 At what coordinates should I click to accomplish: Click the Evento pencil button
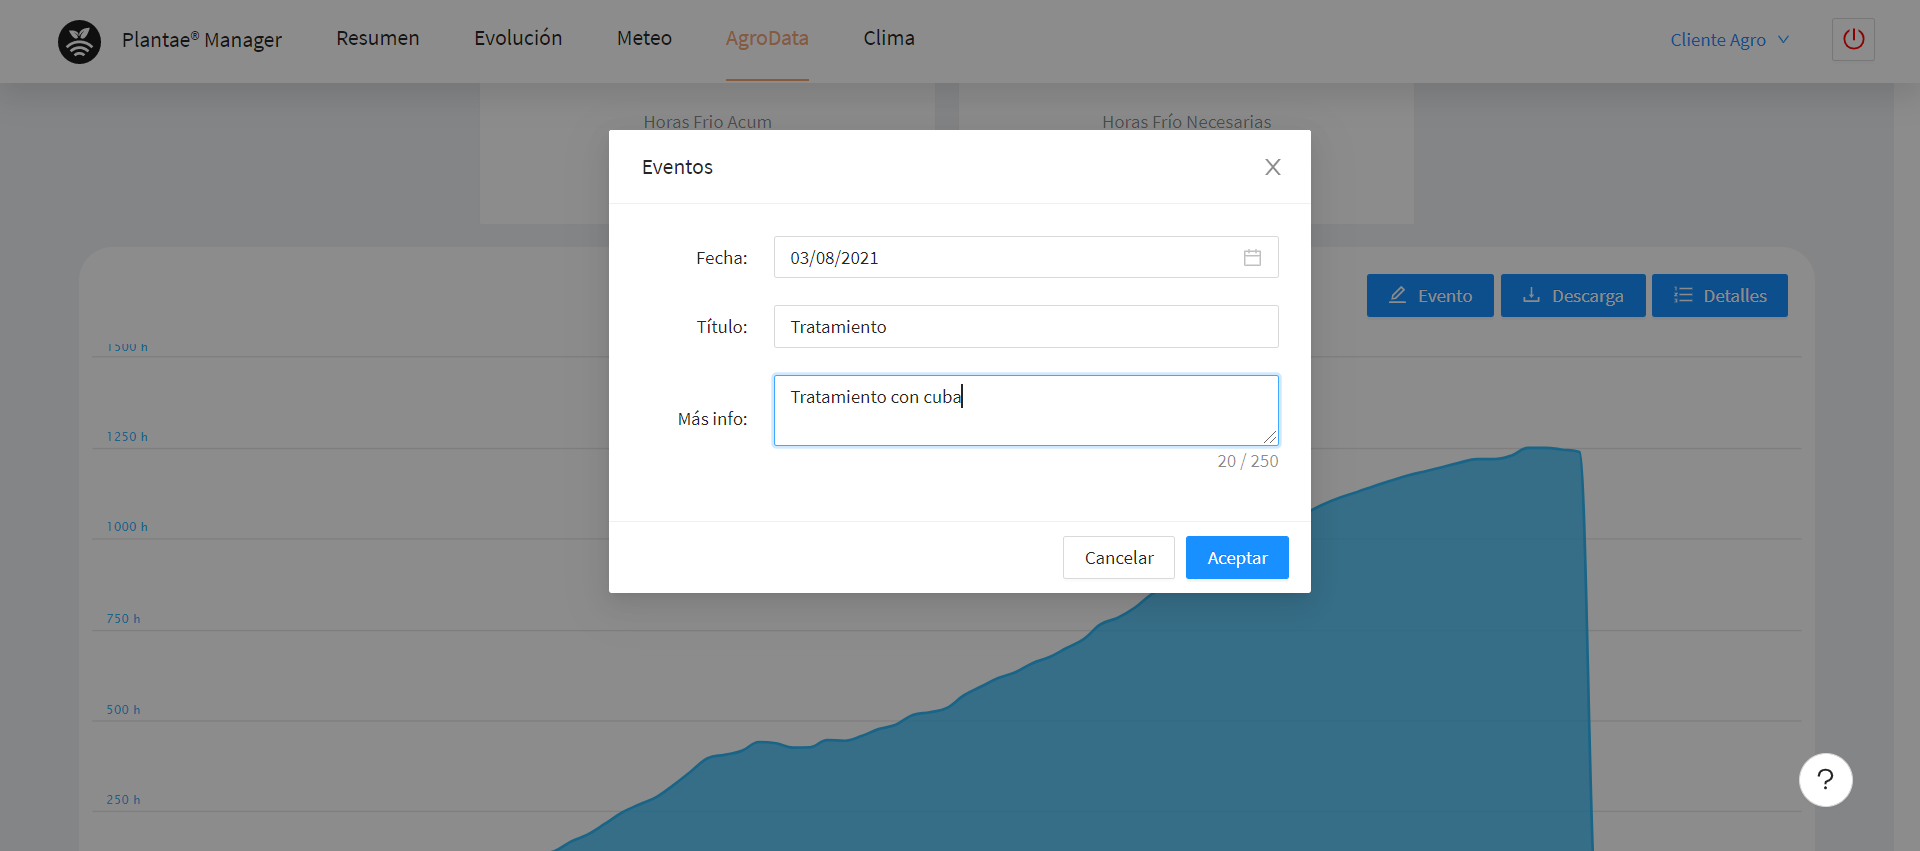pyautogui.click(x=1429, y=296)
